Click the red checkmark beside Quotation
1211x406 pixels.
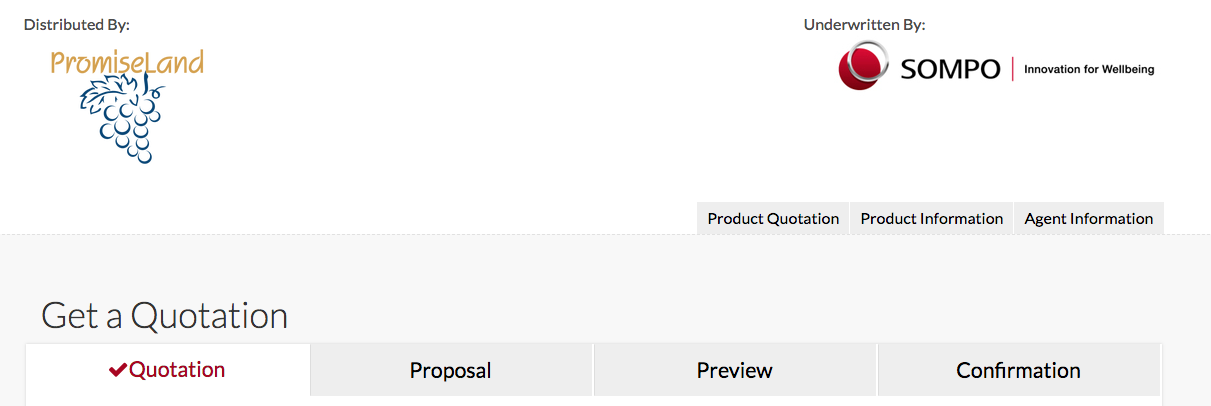coord(118,370)
